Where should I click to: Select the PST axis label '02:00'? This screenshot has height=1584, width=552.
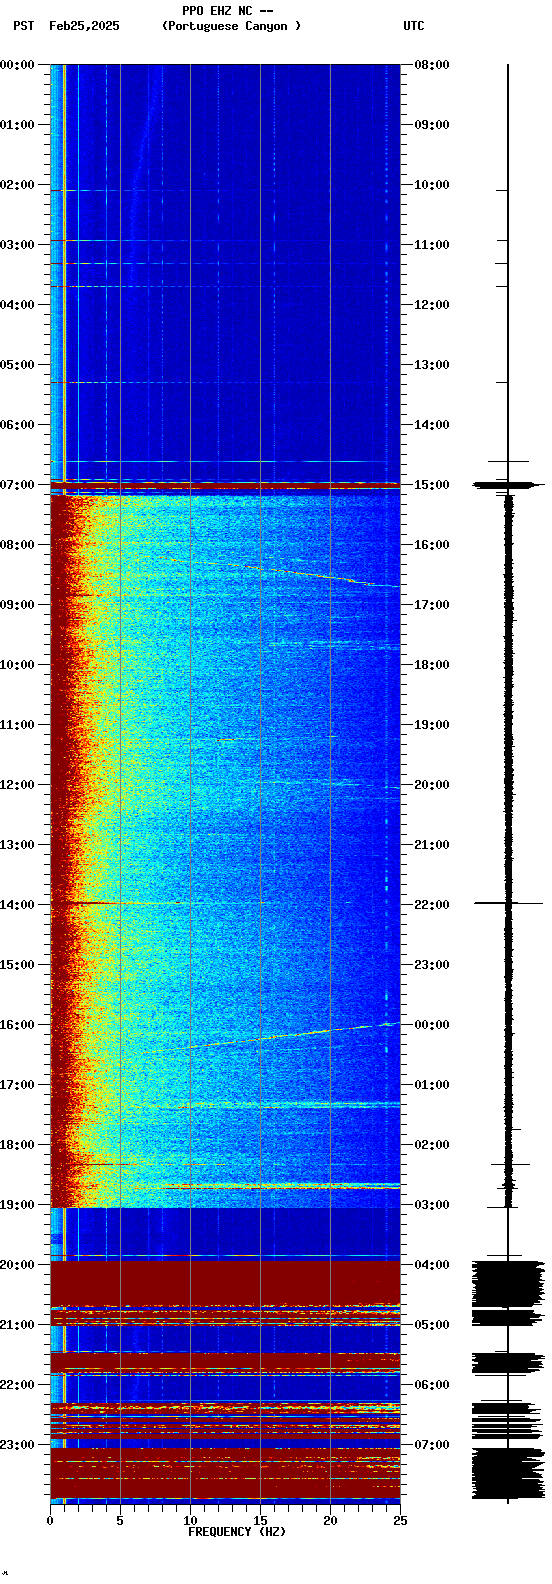point(17,185)
